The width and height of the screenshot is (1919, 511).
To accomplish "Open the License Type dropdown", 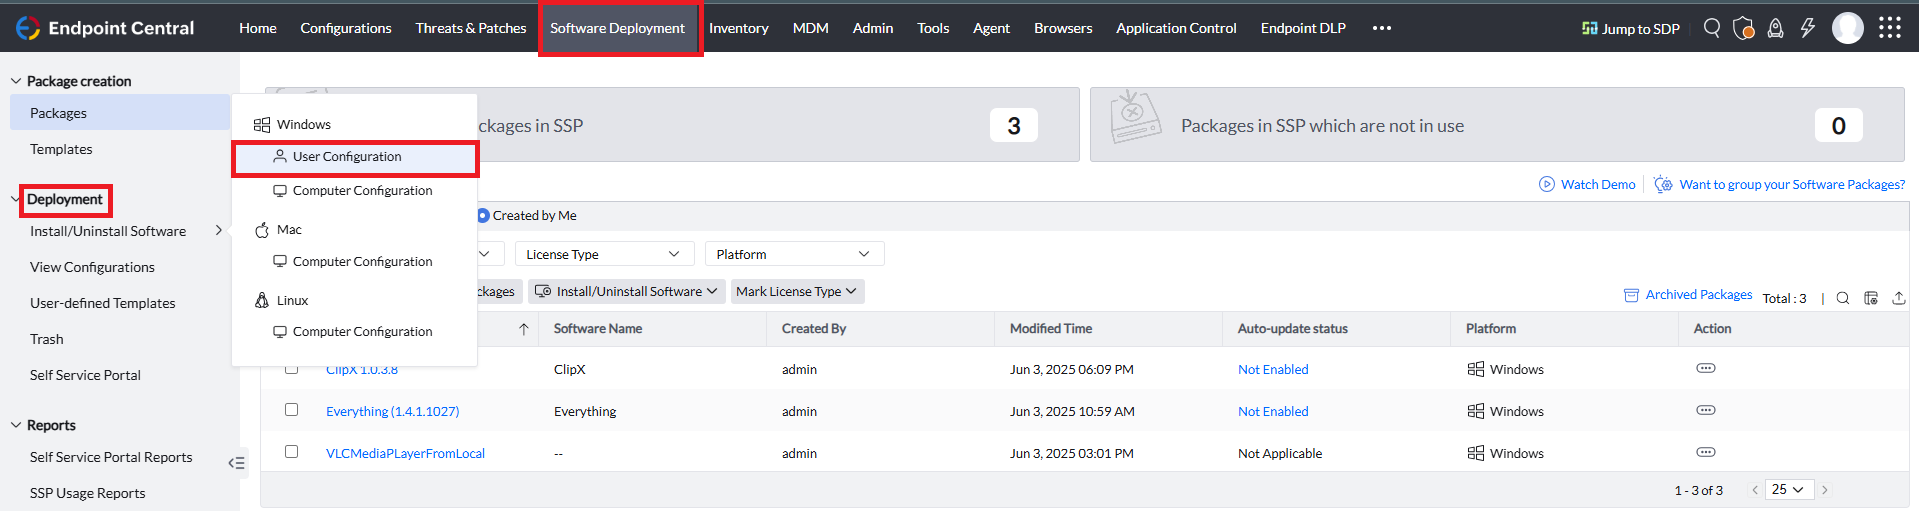I will coord(602,254).
